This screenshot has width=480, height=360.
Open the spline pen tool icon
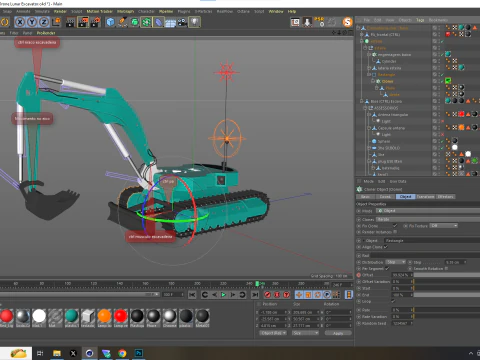[x=122, y=22]
